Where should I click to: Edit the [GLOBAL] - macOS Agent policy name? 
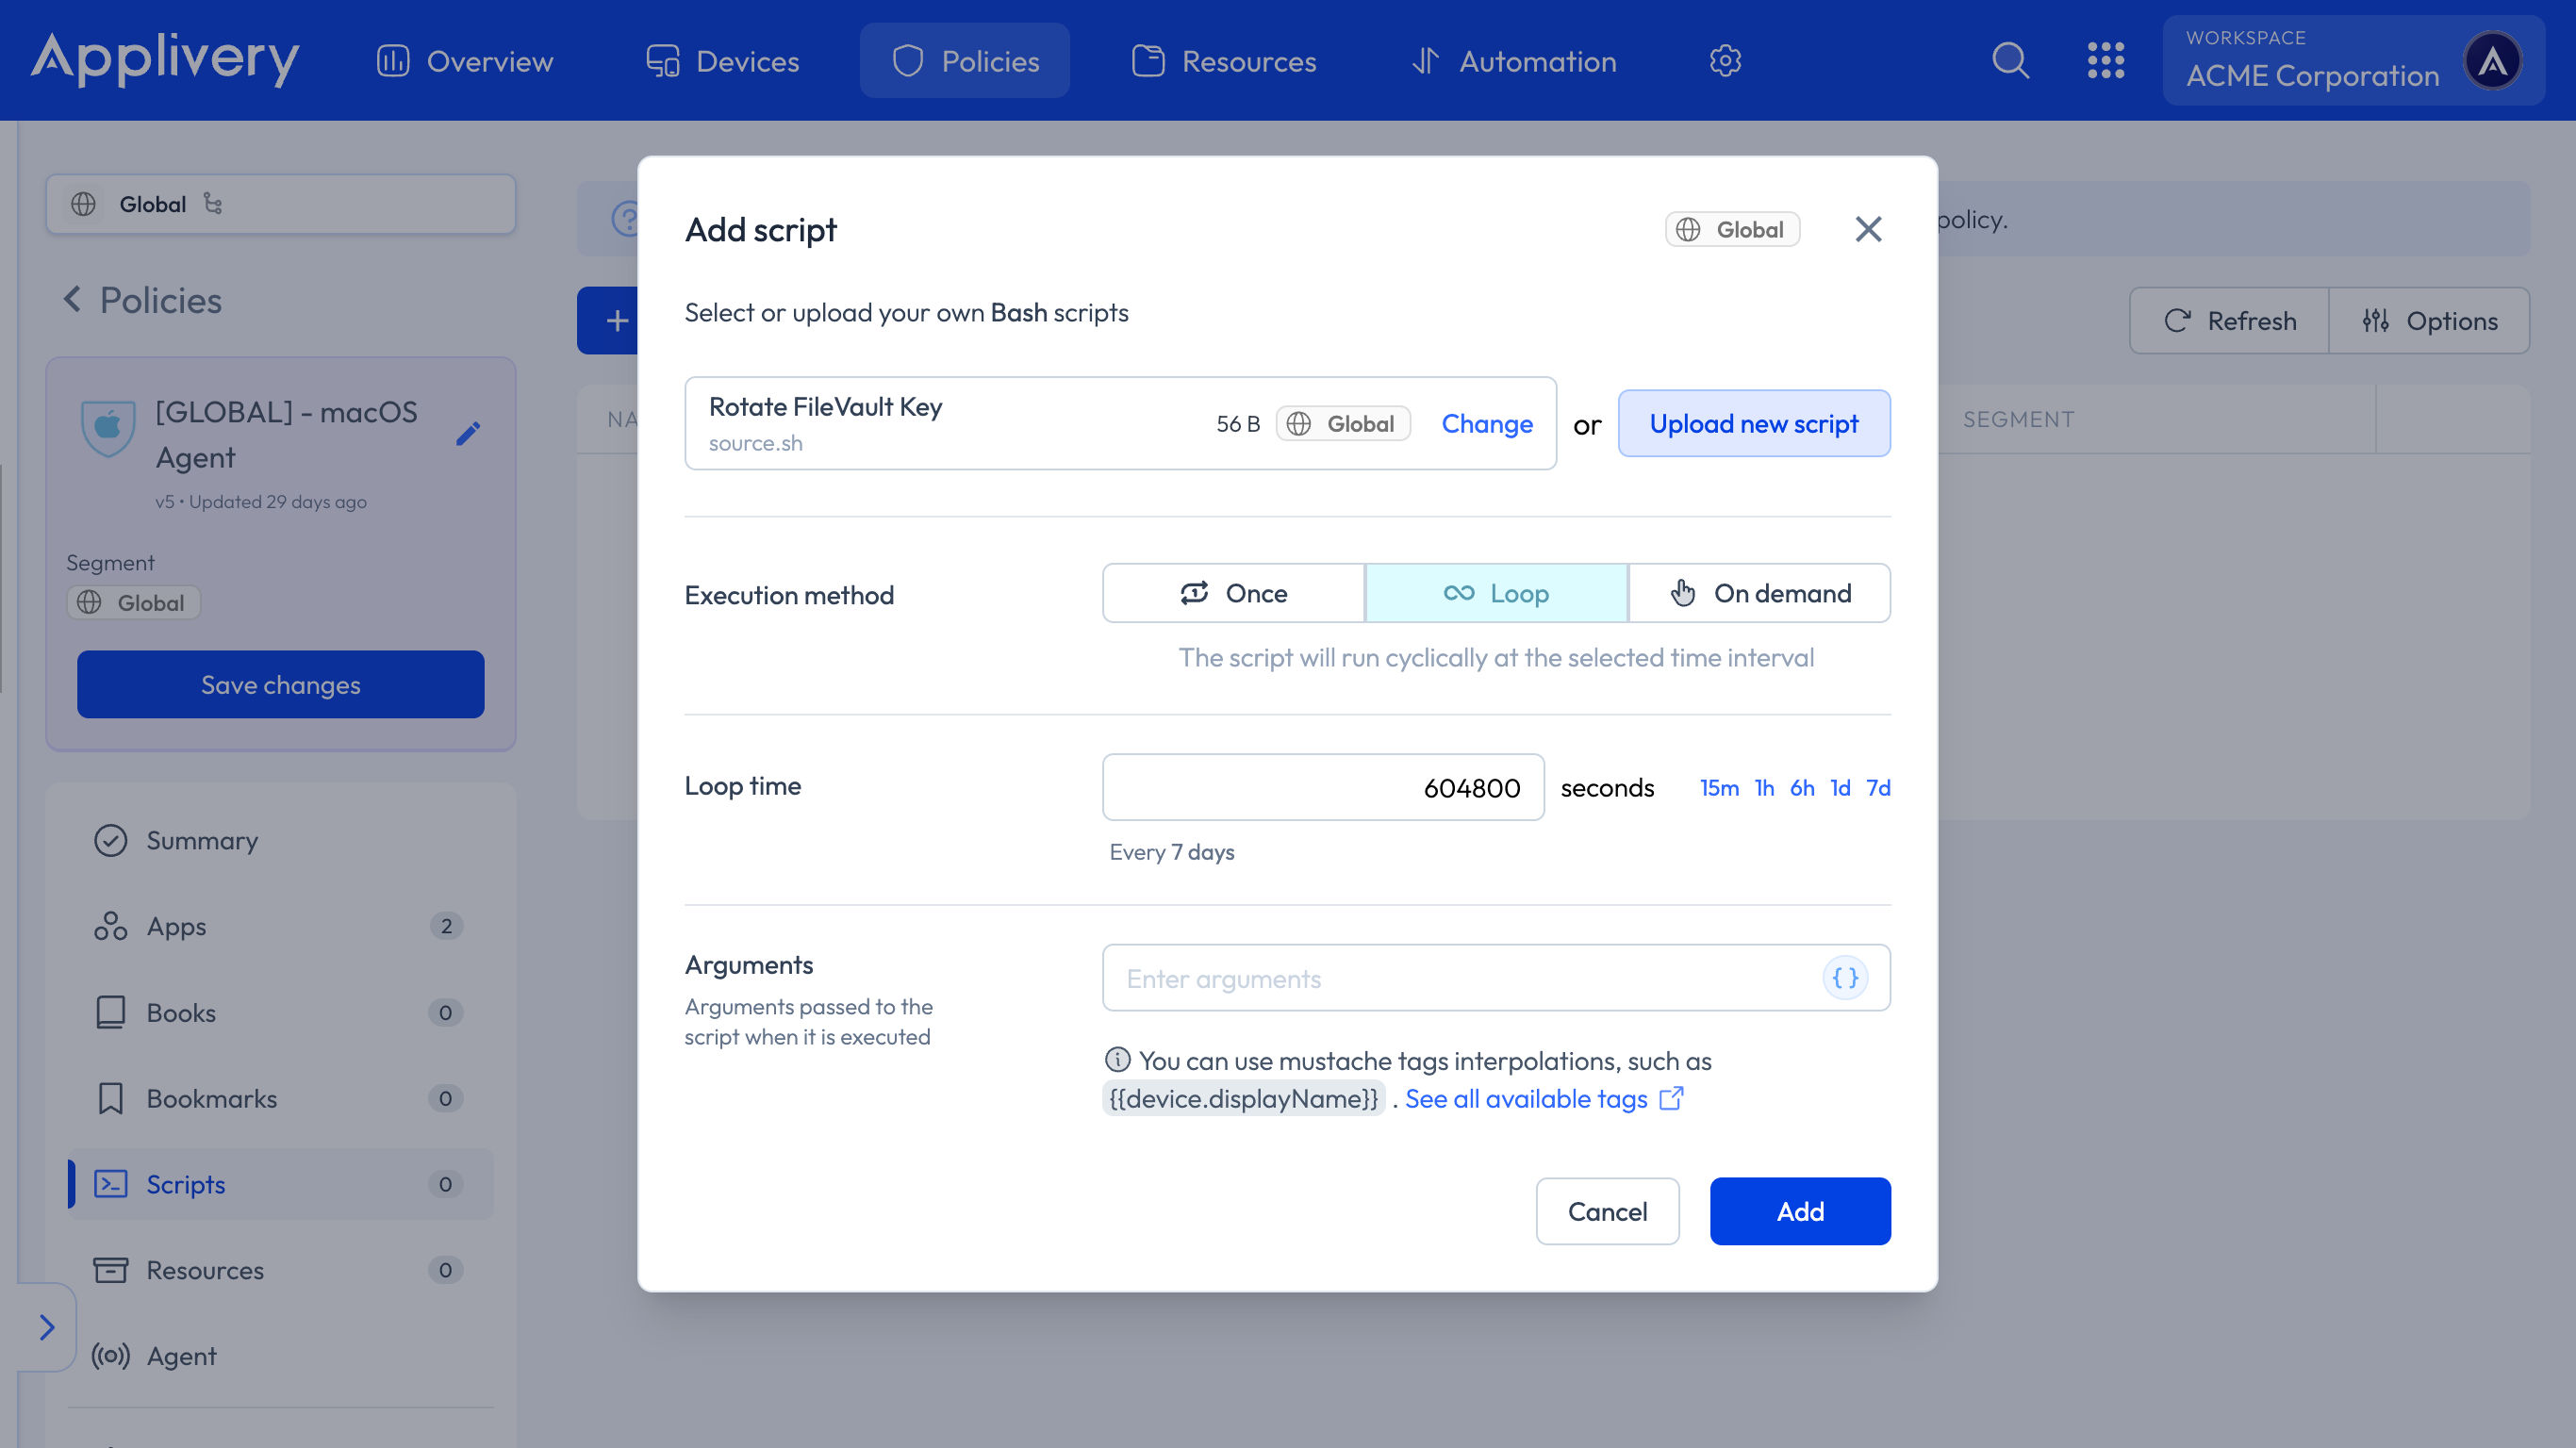coord(467,433)
